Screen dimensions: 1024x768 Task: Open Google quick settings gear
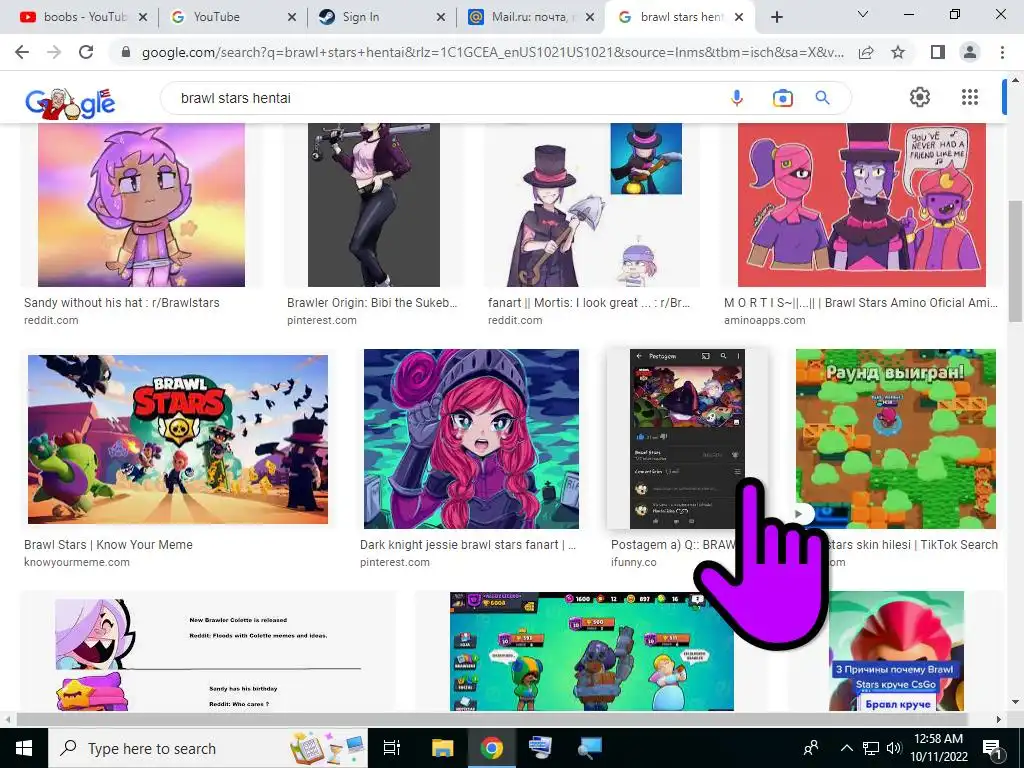(920, 97)
